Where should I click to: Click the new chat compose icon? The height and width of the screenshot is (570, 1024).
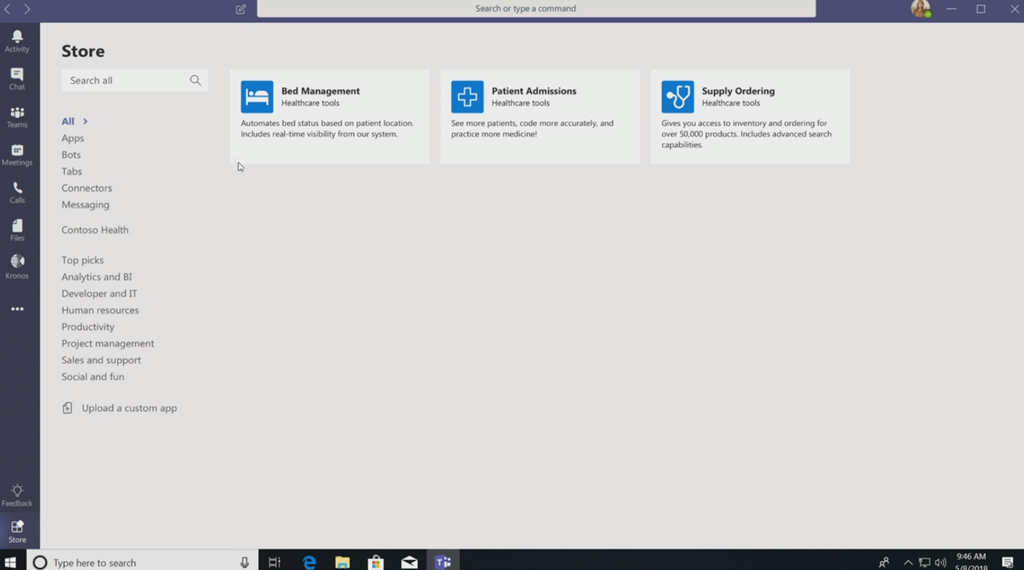[x=241, y=9]
